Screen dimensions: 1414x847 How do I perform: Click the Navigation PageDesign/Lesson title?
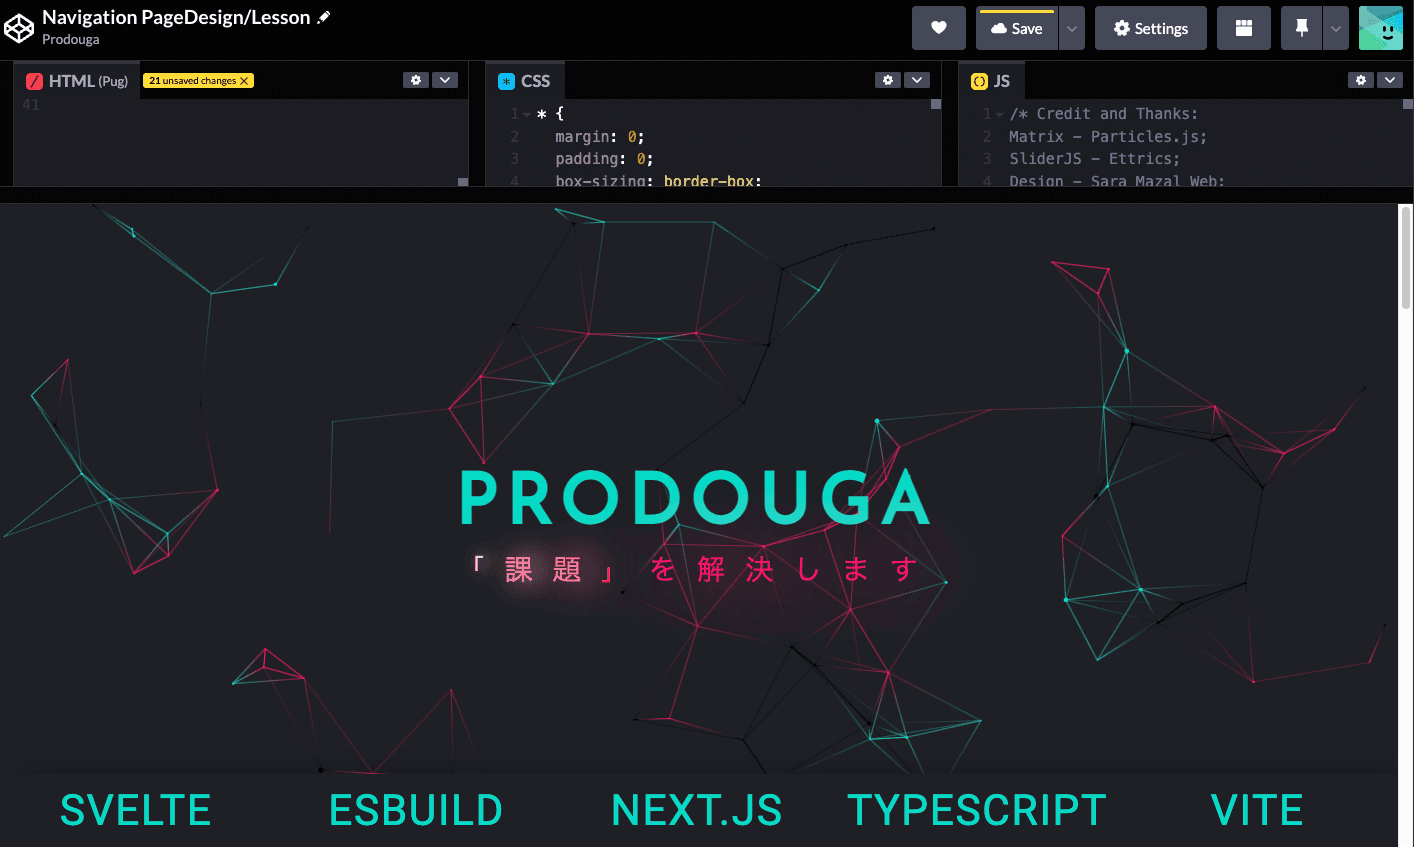[176, 17]
